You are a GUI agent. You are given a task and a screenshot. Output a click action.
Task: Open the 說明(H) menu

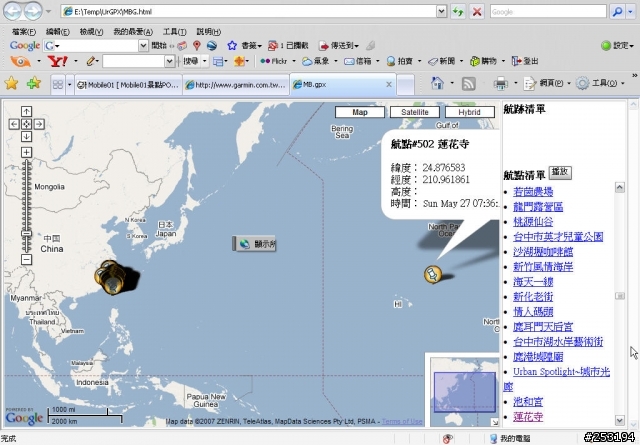(209, 31)
